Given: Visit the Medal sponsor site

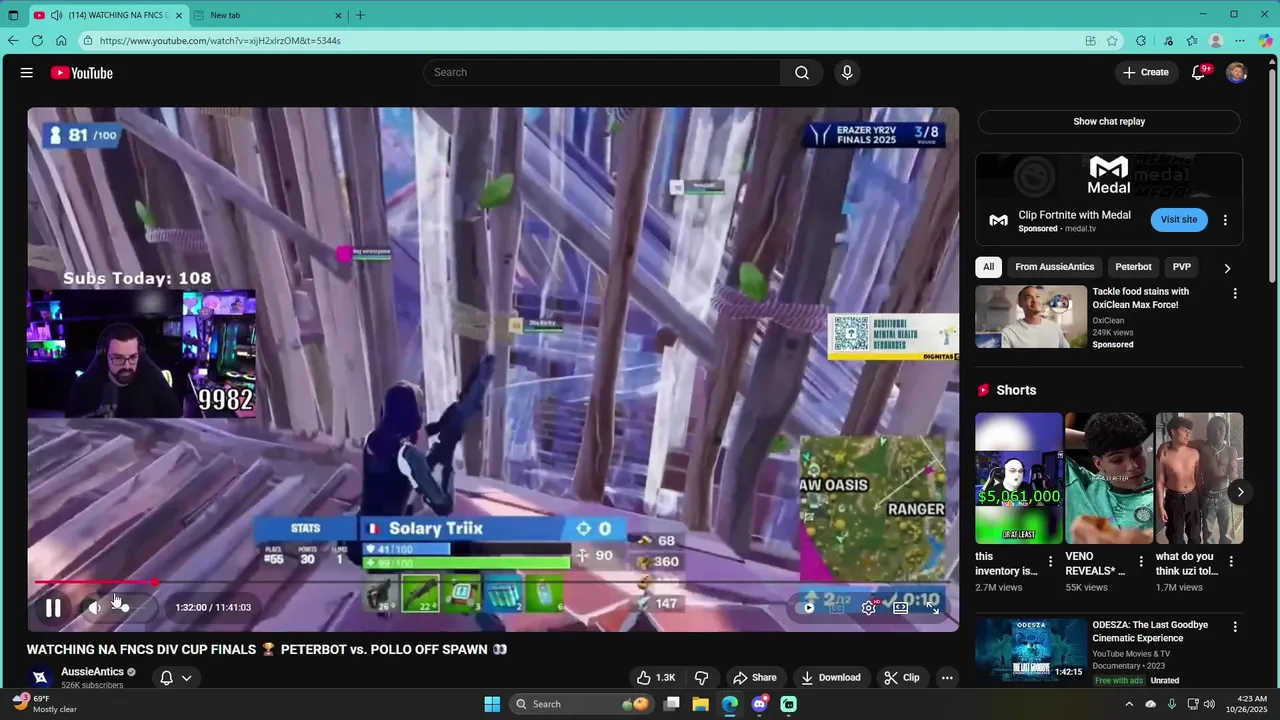Looking at the screenshot, I should coord(1179,219).
